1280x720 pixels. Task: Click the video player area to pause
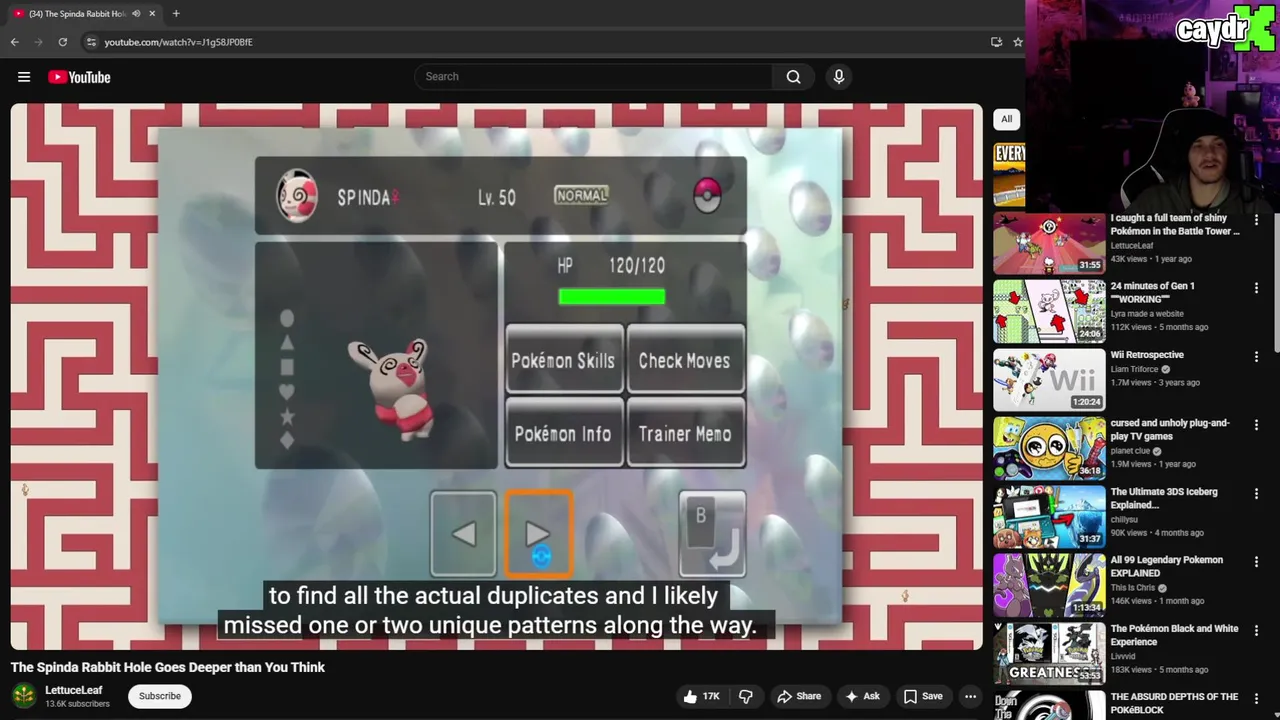(x=497, y=377)
